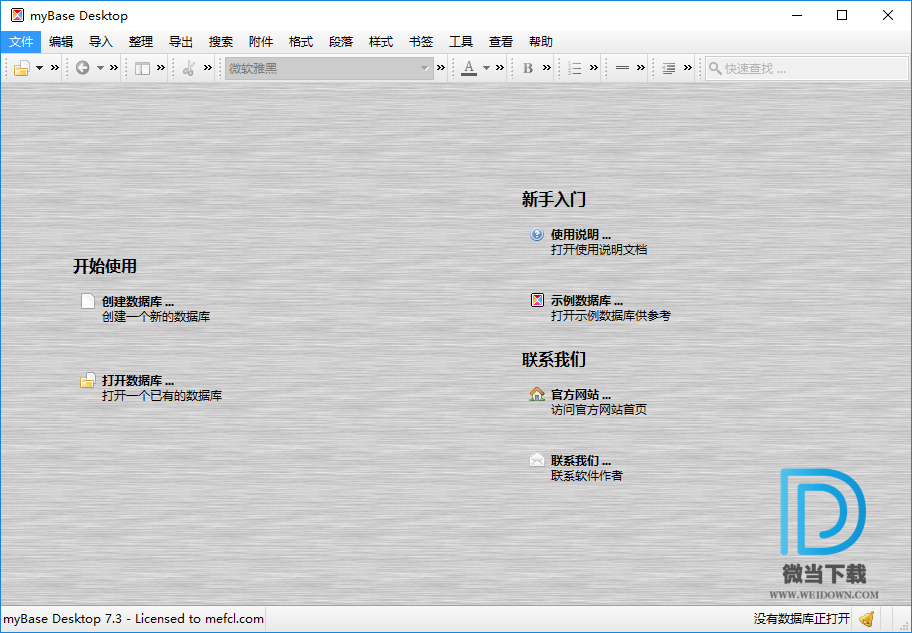Open the 编辑 menu
The height and width of the screenshot is (633, 912).
click(61, 42)
